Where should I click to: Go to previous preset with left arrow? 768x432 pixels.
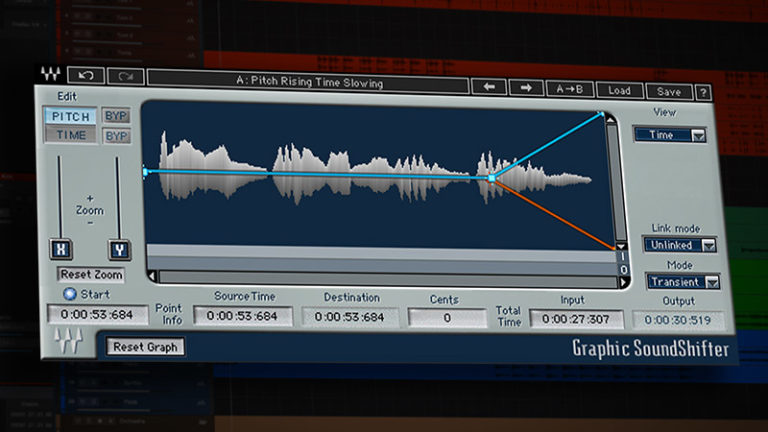pos(490,88)
